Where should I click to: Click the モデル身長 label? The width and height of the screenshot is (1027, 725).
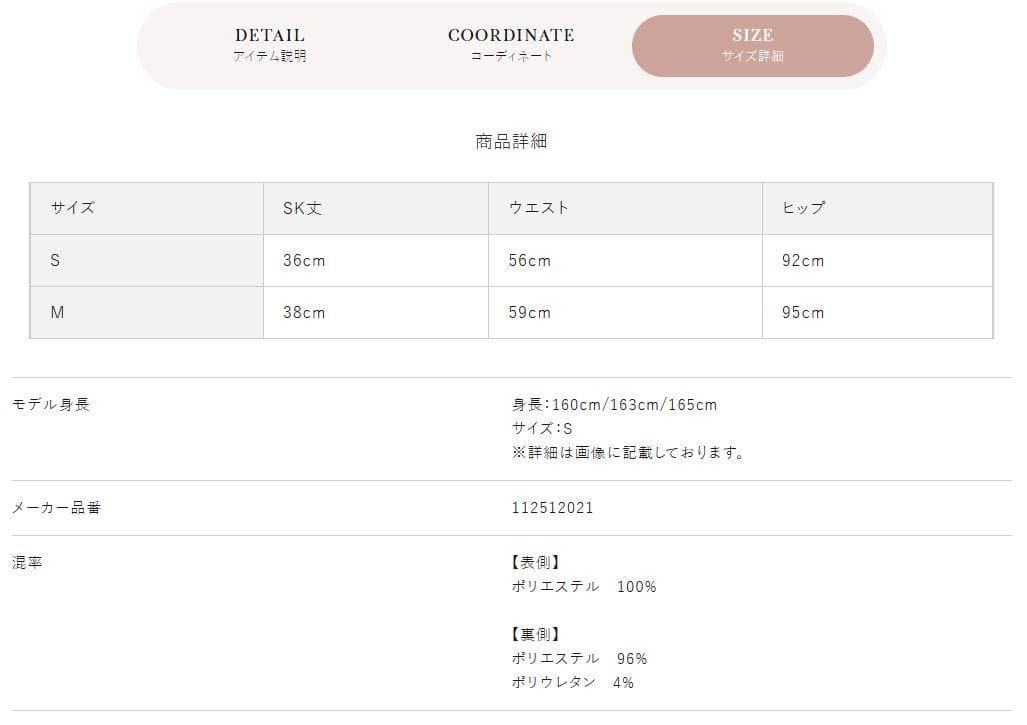(x=51, y=404)
